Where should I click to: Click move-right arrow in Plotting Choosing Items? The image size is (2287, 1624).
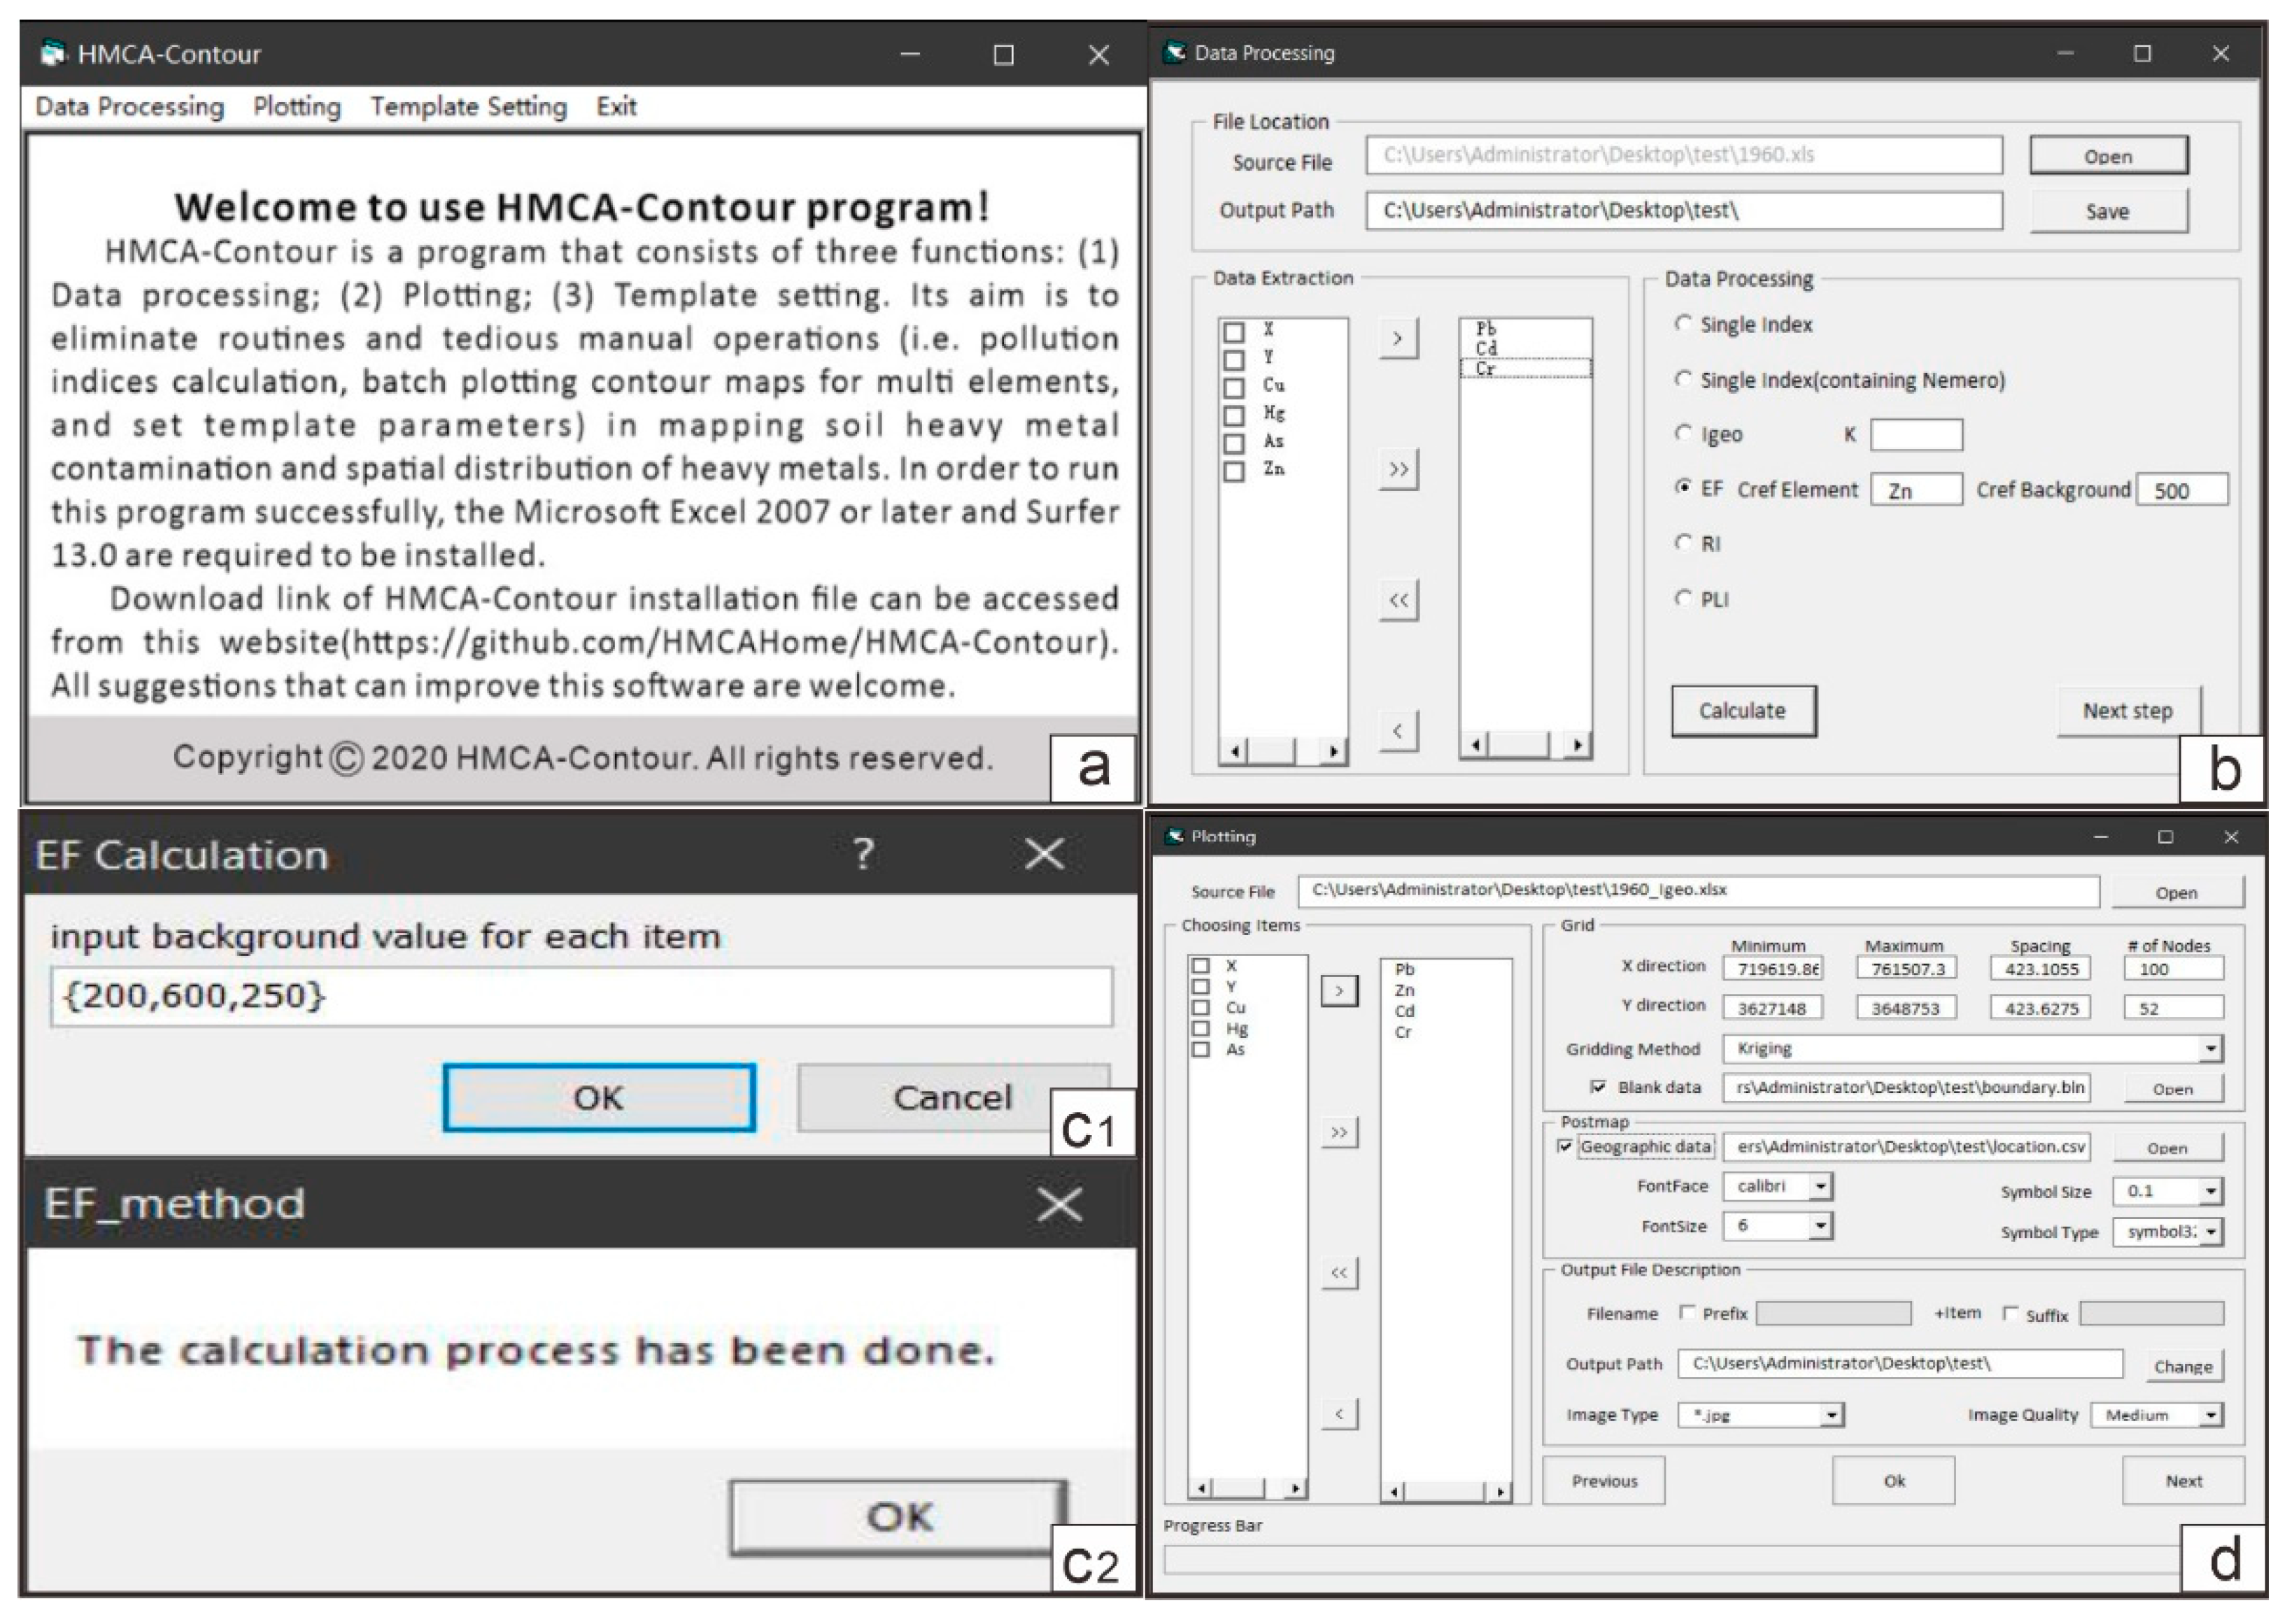[x=1338, y=991]
